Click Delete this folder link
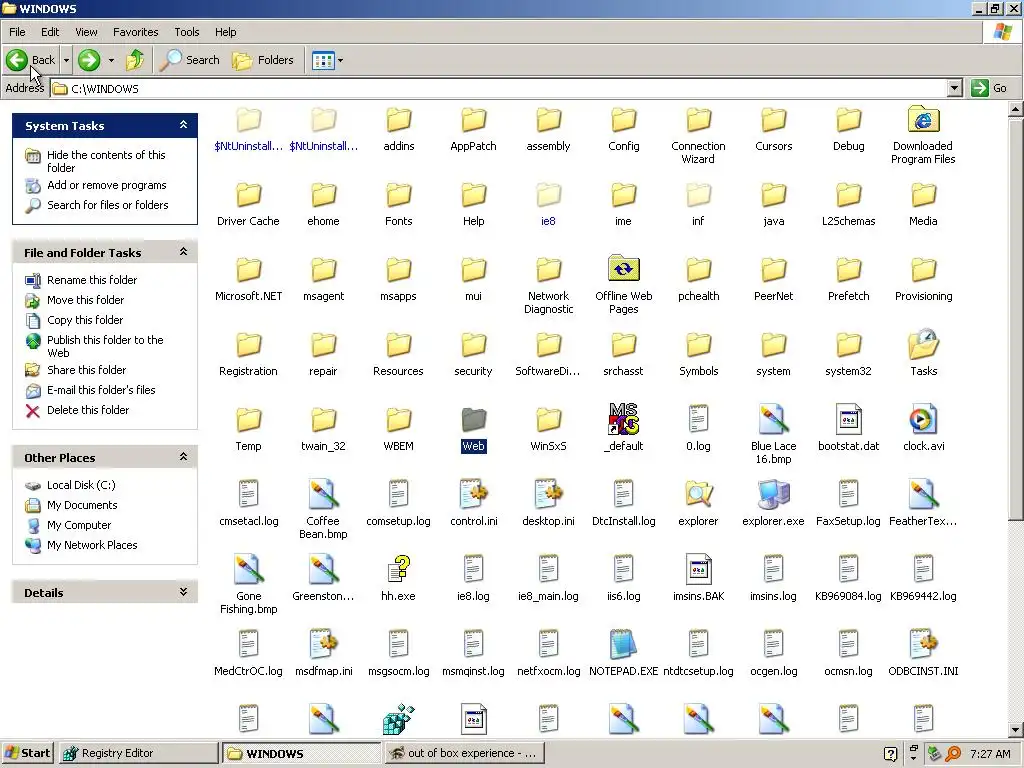 (x=88, y=410)
